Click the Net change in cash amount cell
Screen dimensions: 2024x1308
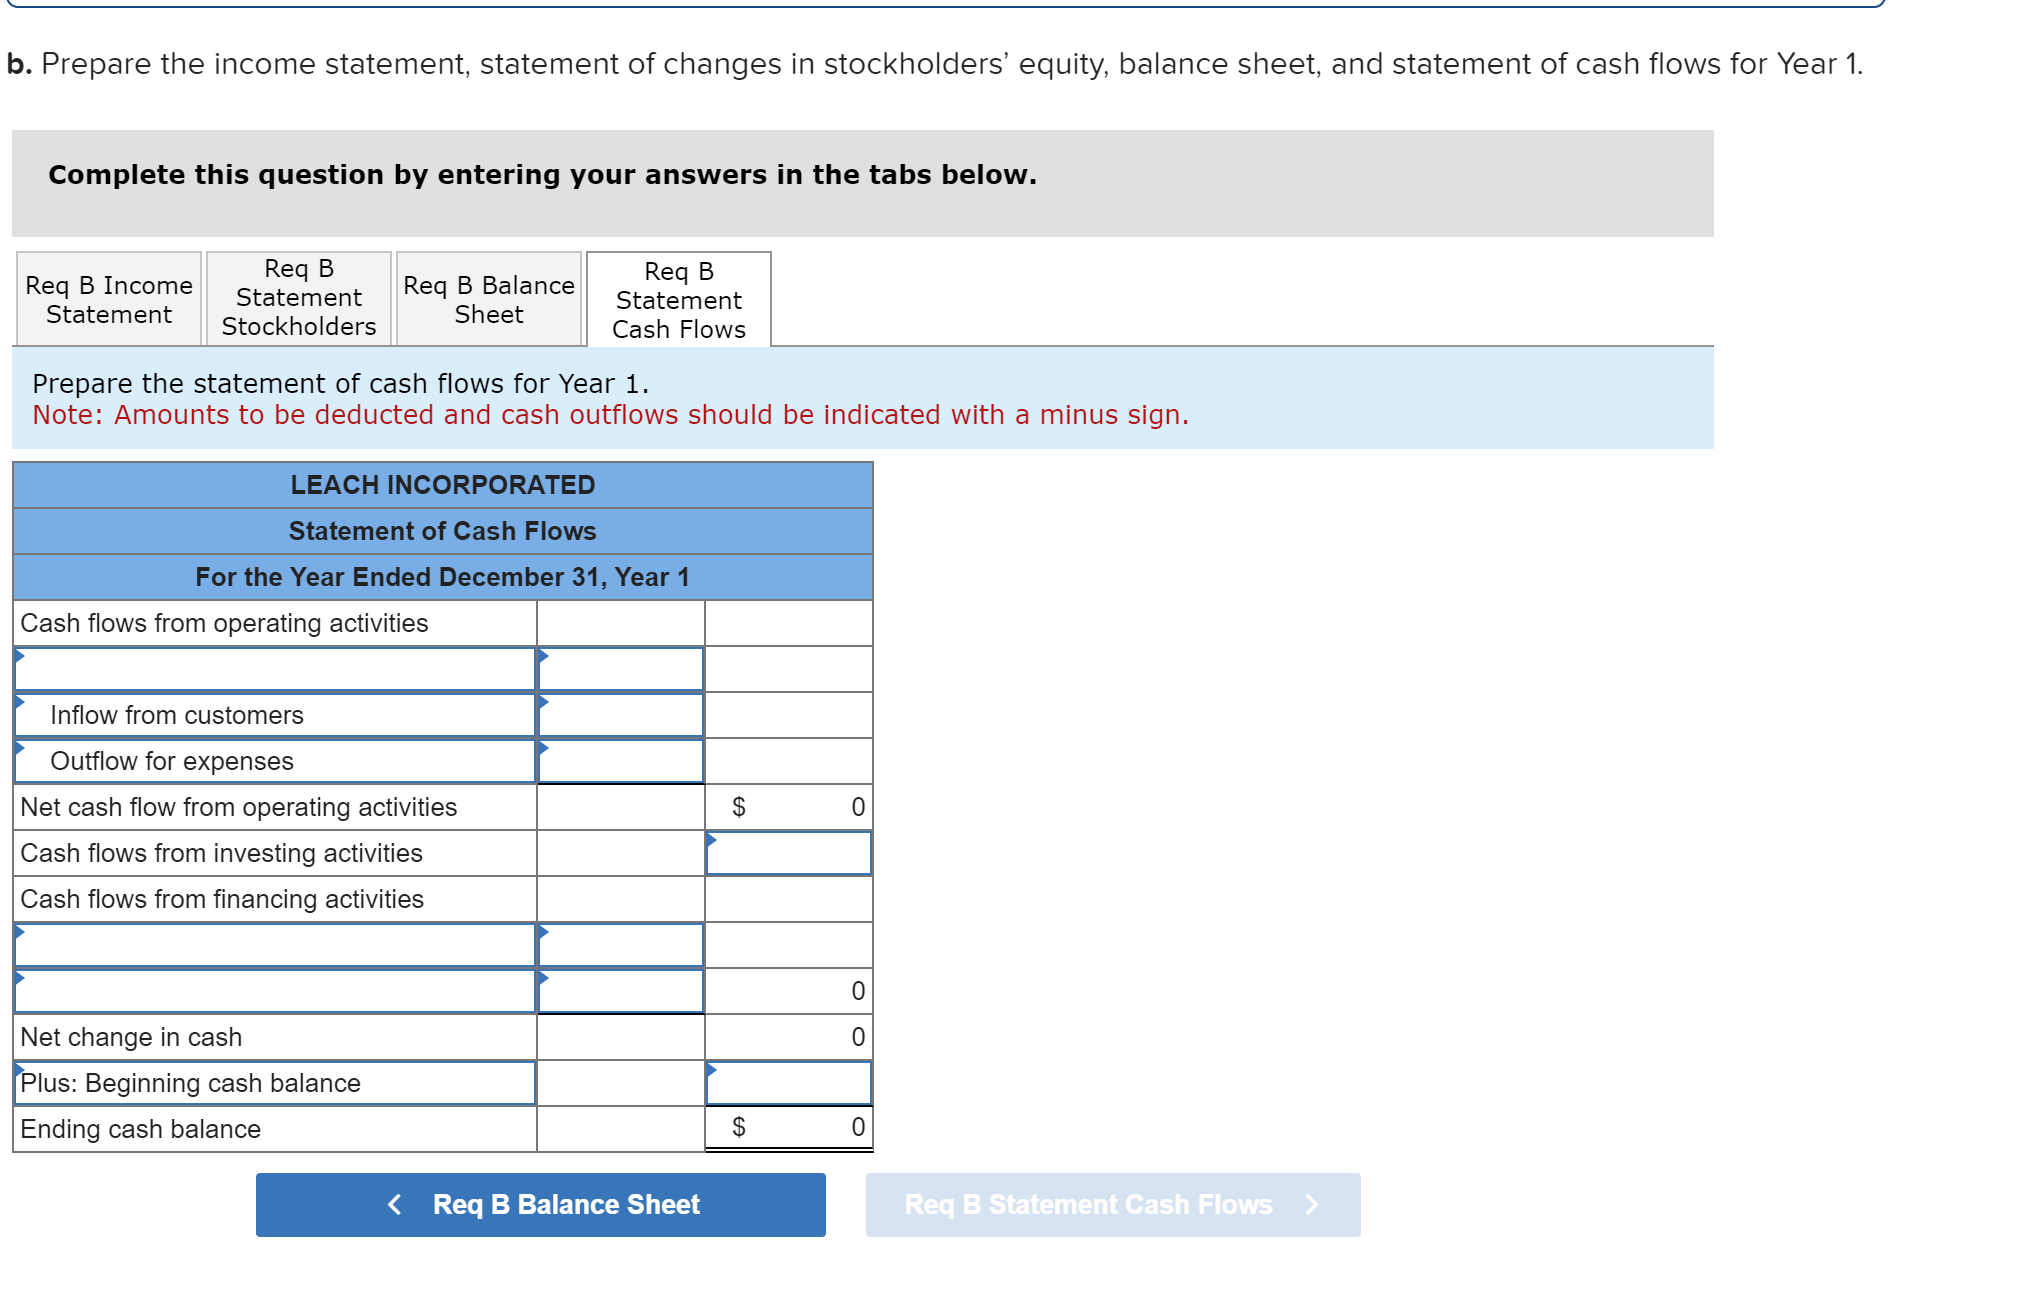[790, 1037]
